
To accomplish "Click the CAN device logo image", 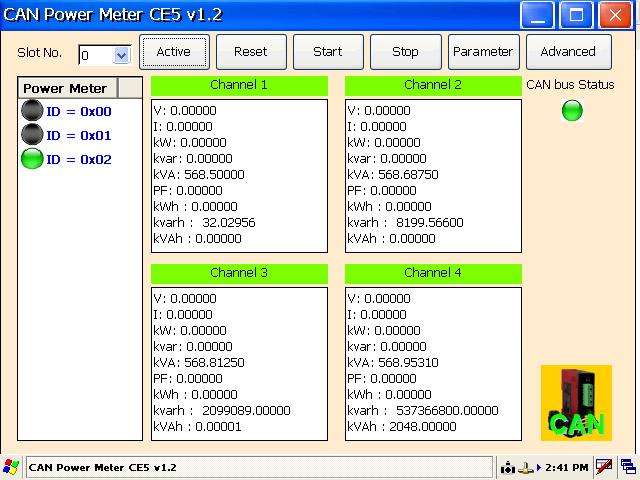I will 575,402.
